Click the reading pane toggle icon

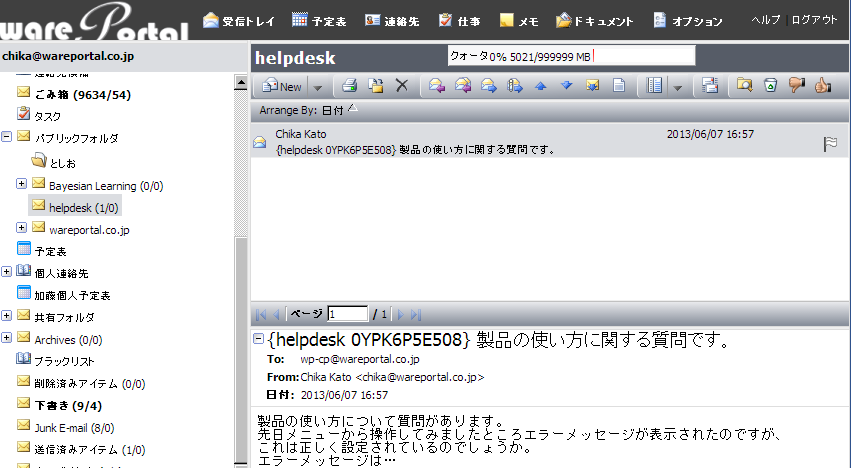710,85
